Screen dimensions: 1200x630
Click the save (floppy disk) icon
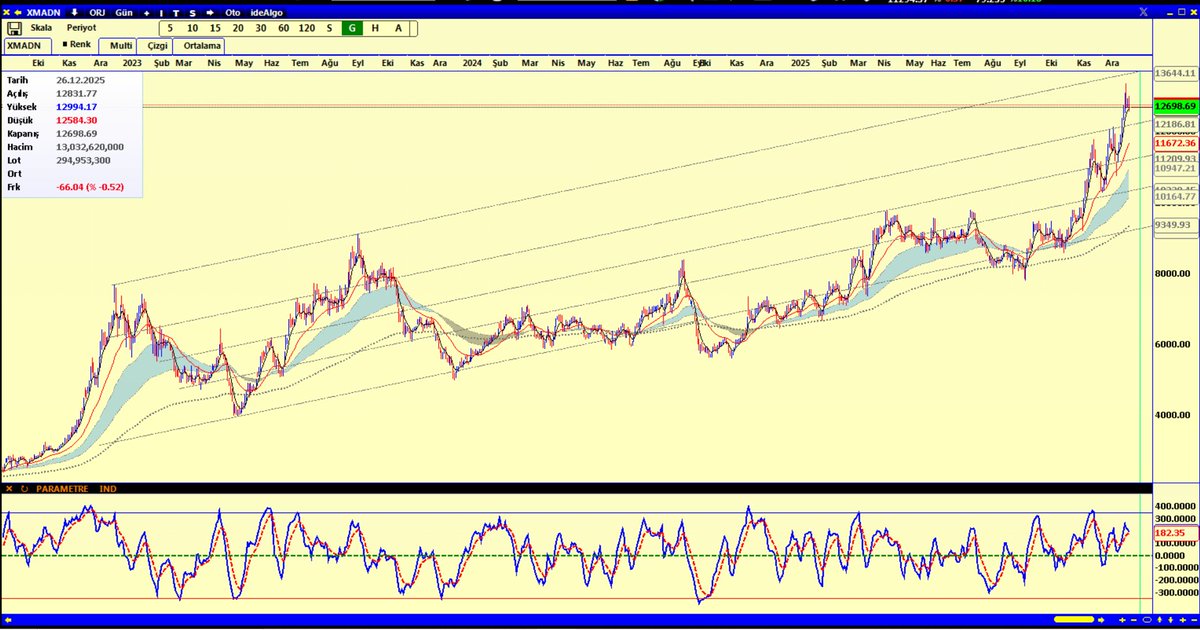(15, 28)
